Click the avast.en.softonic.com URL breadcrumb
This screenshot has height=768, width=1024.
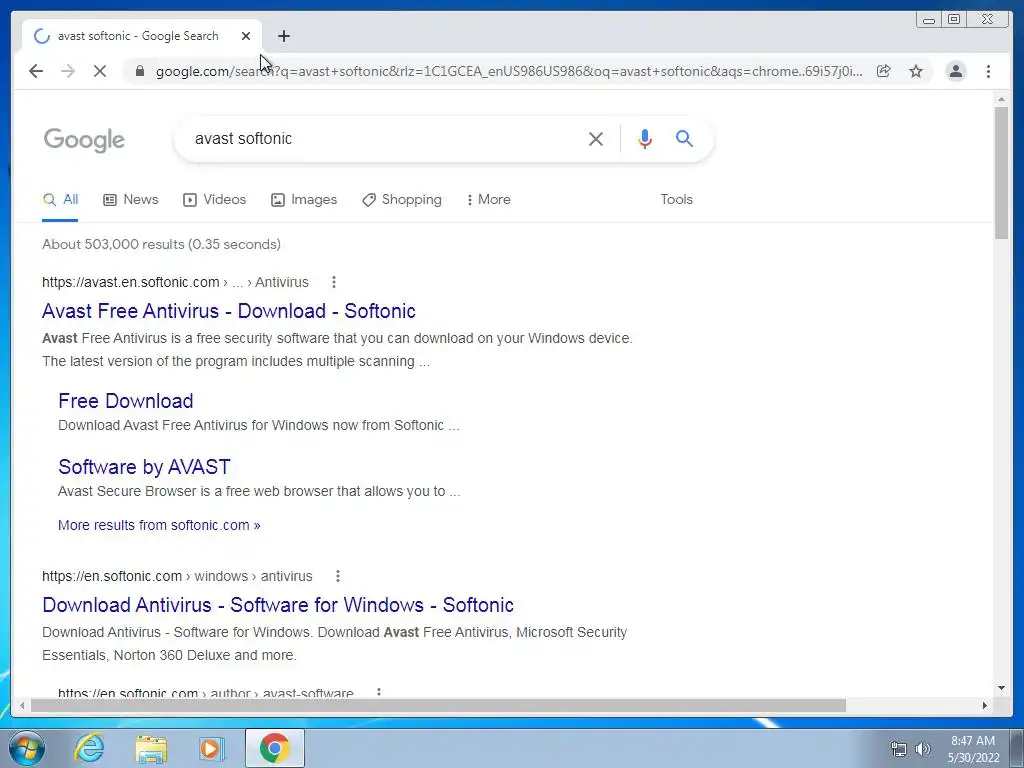coord(175,282)
